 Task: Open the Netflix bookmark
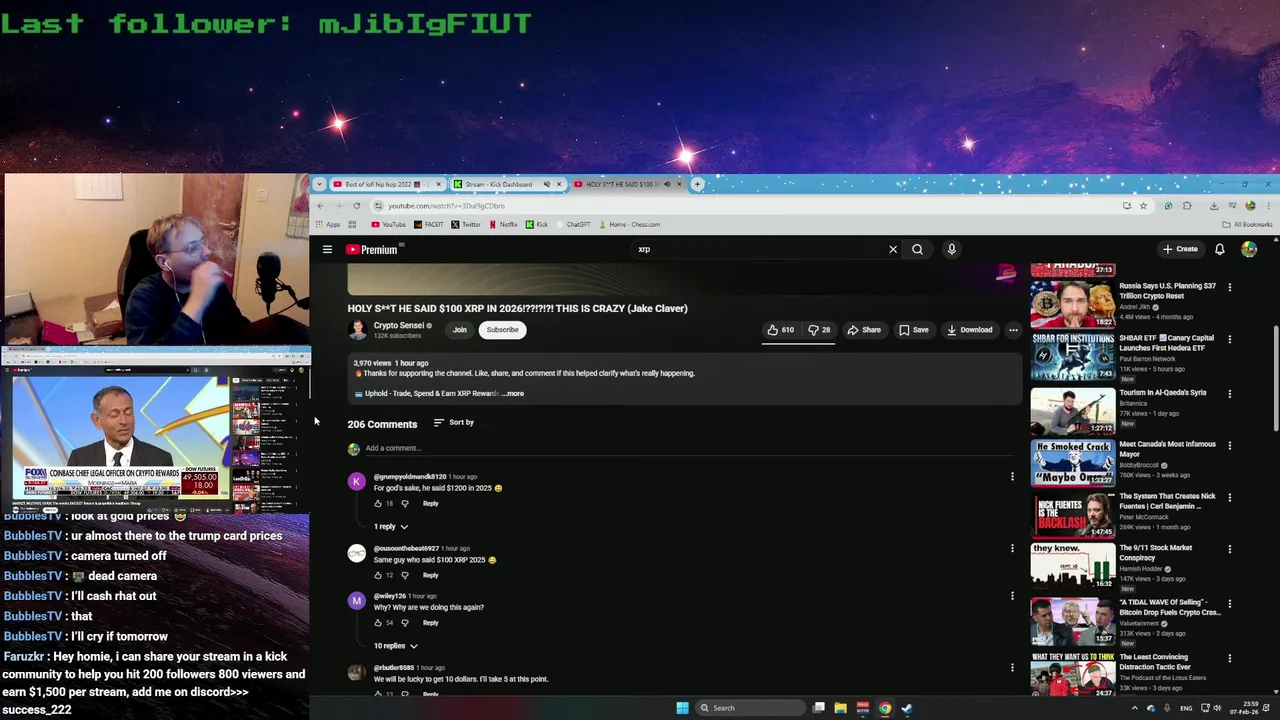pyautogui.click(x=503, y=225)
